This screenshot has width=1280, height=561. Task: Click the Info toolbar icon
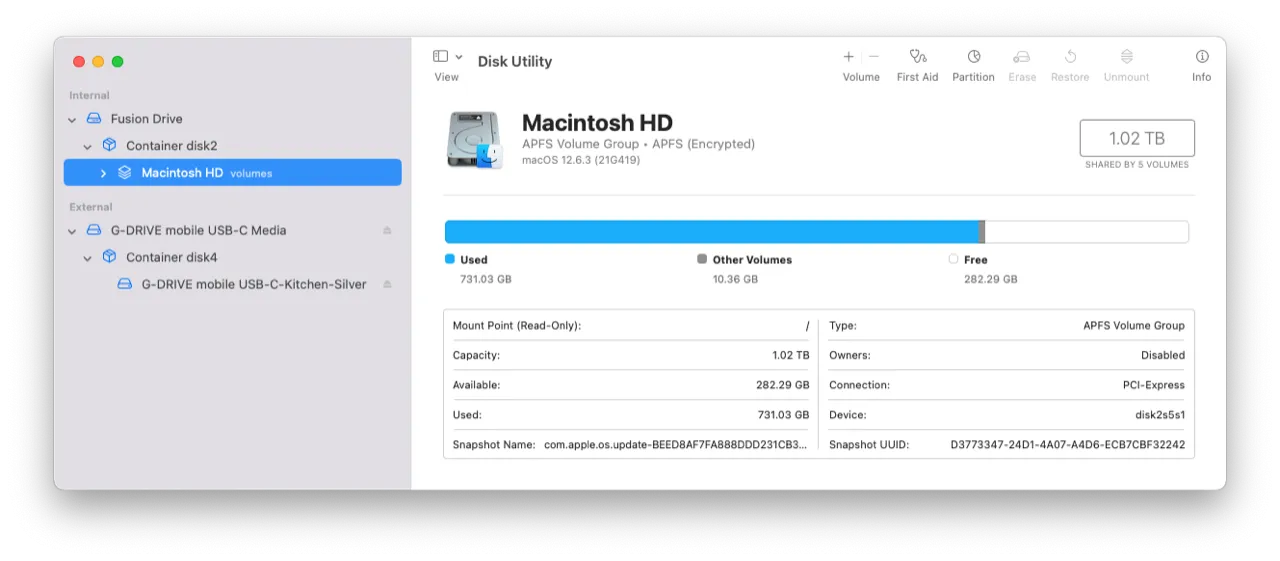tap(1201, 57)
